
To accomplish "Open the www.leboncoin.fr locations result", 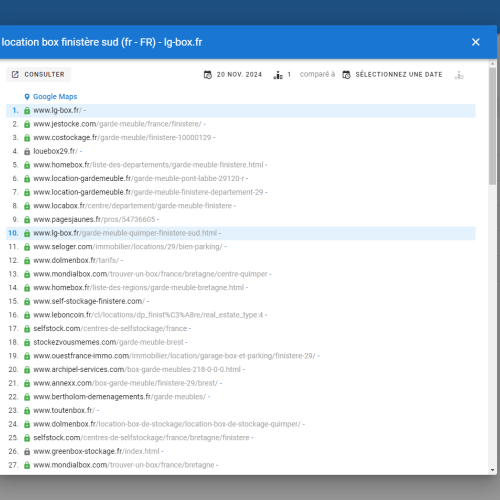I will pyautogui.click(x=148, y=315).
